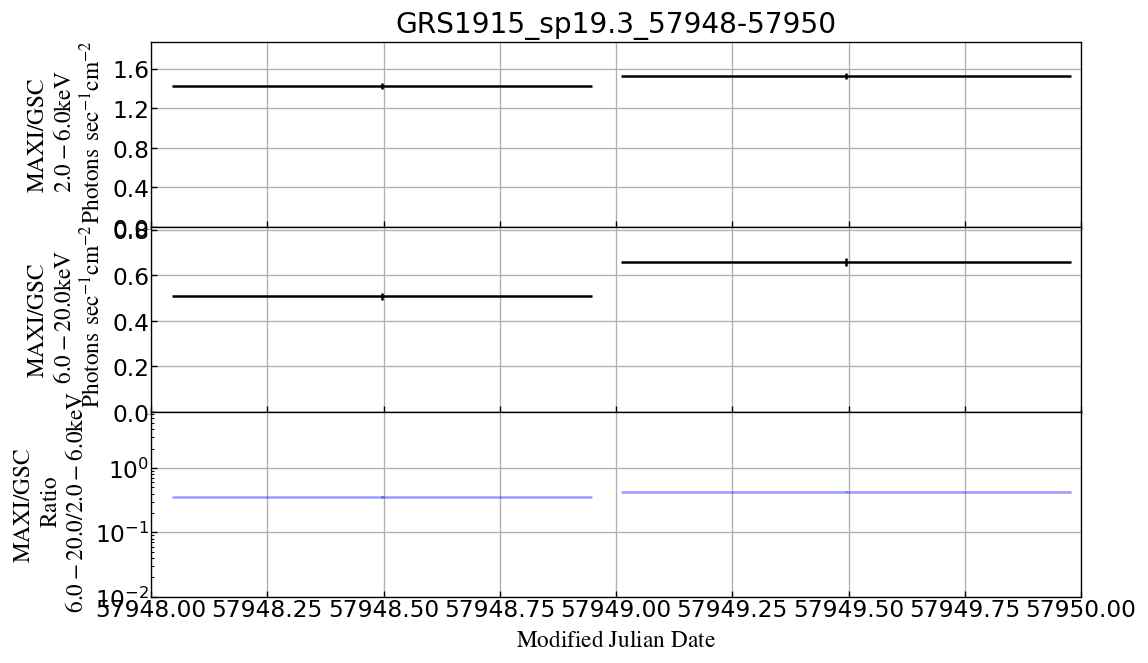The height and width of the screenshot is (663, 1148).
Task: Click the 0.6 tick in middle panel
Action: coord(131,277)
